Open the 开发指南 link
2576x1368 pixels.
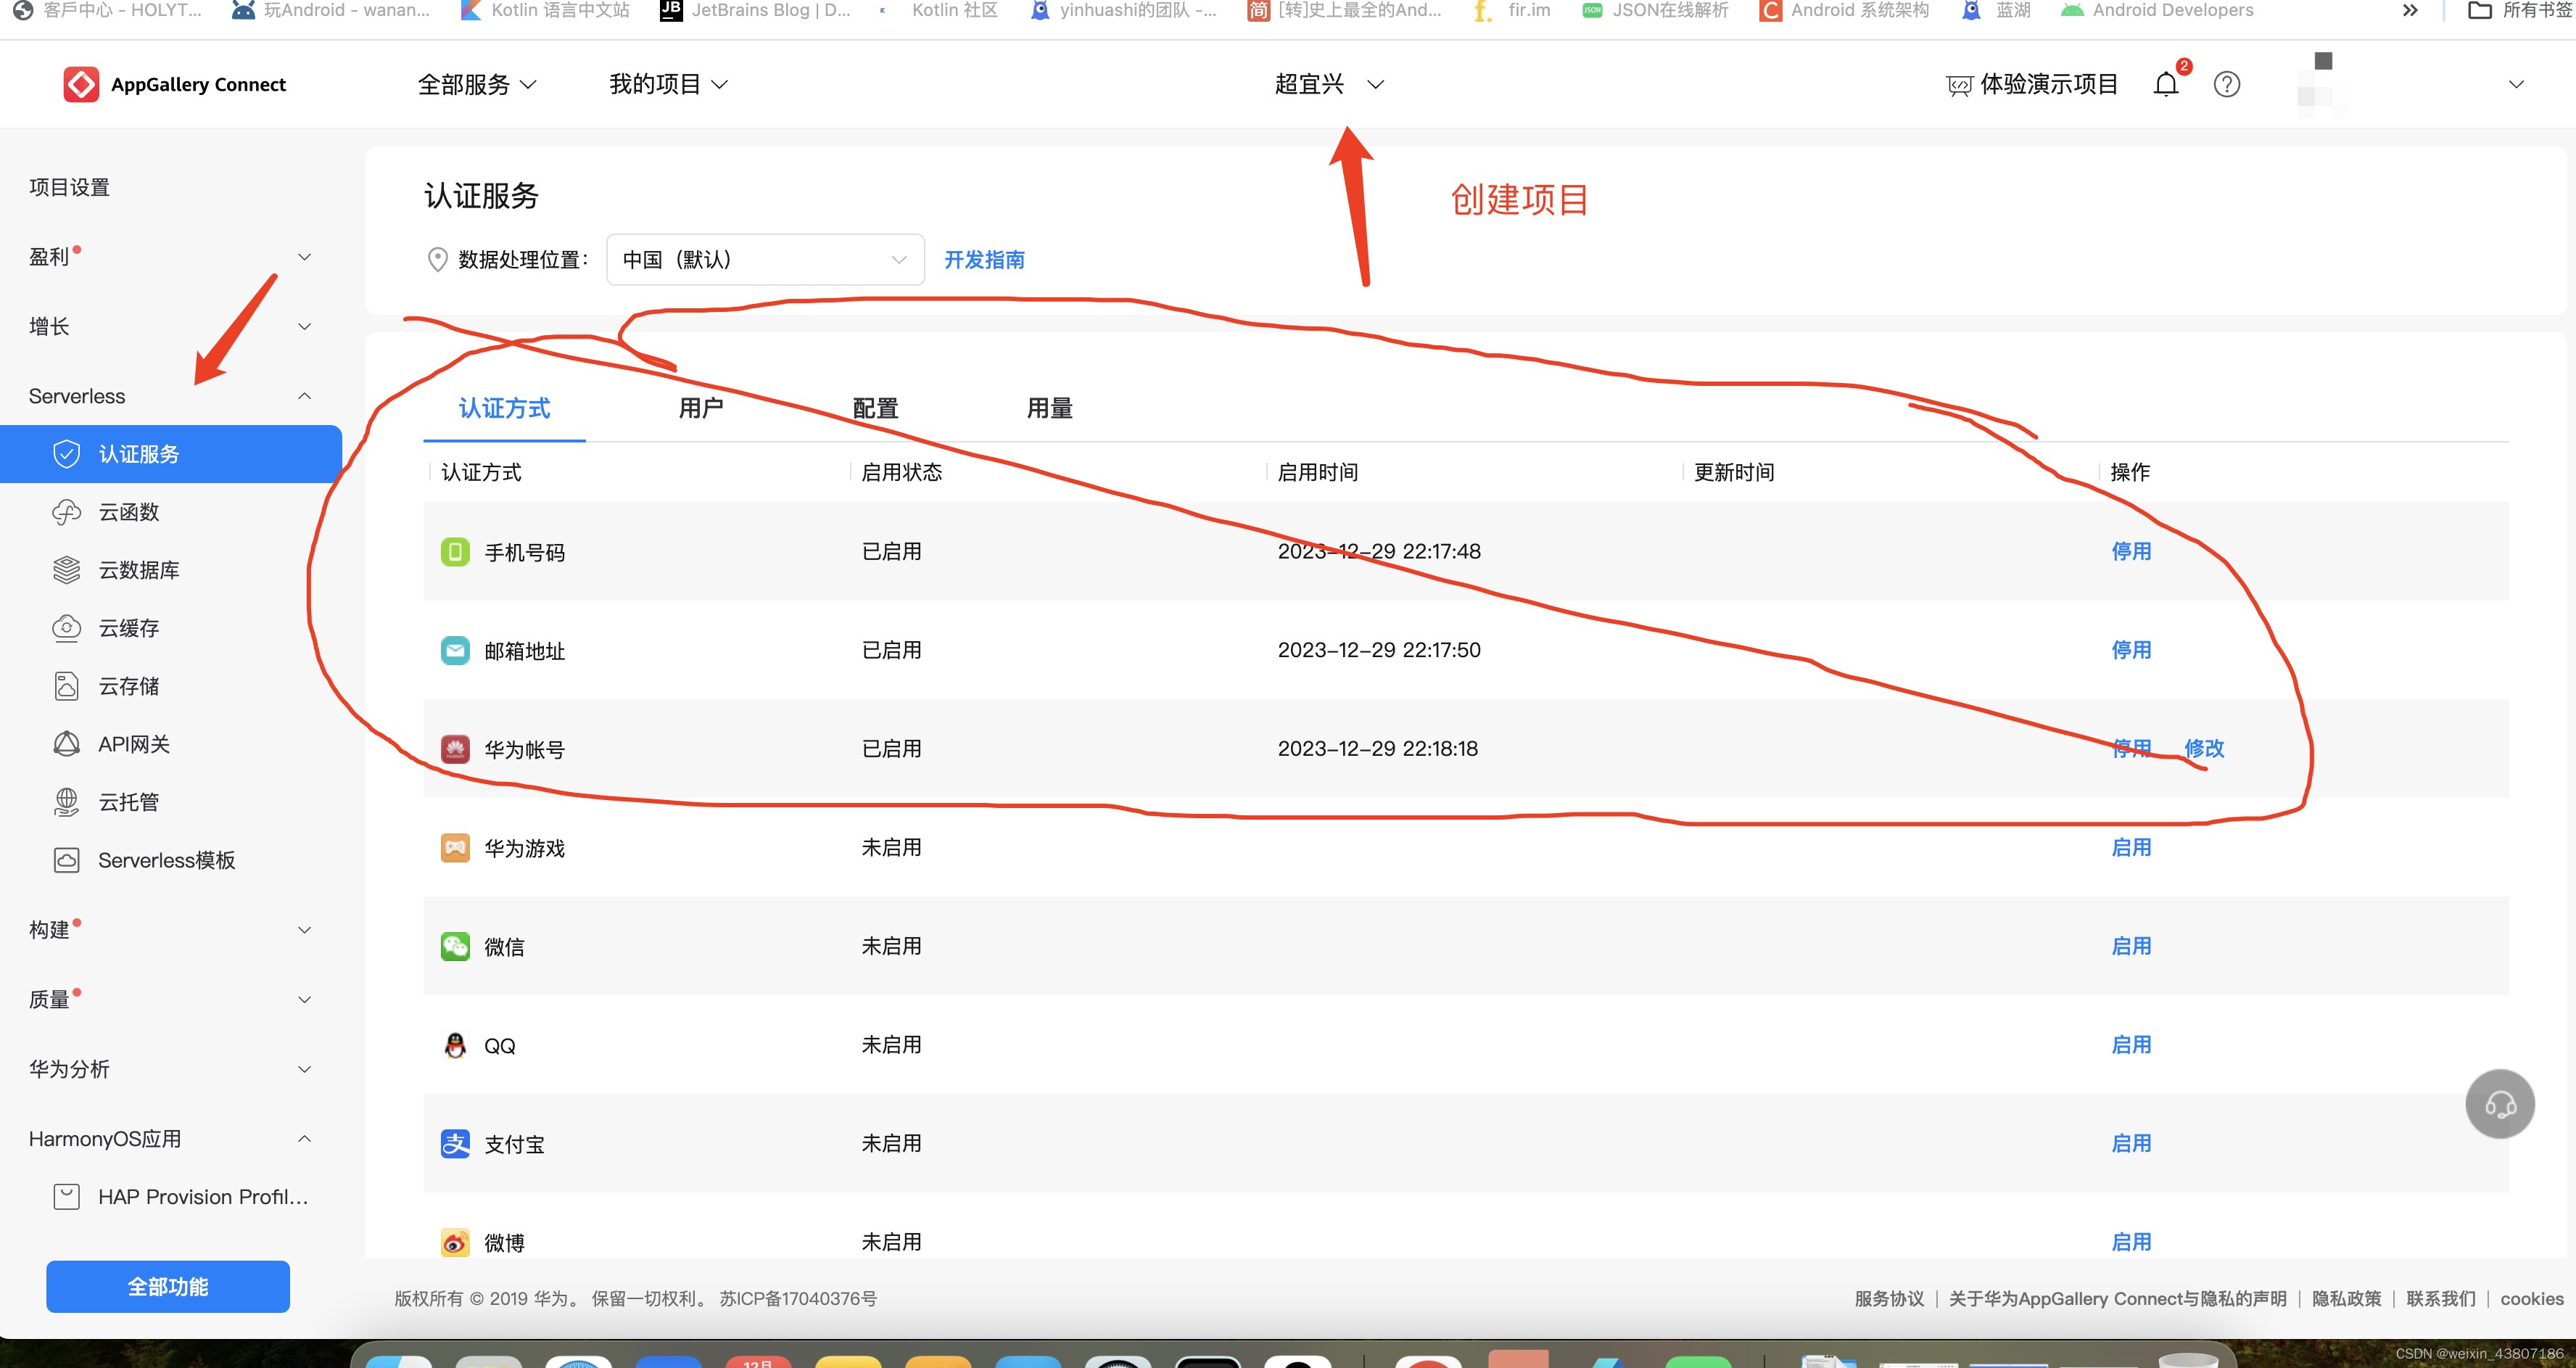tap(984, 260)
